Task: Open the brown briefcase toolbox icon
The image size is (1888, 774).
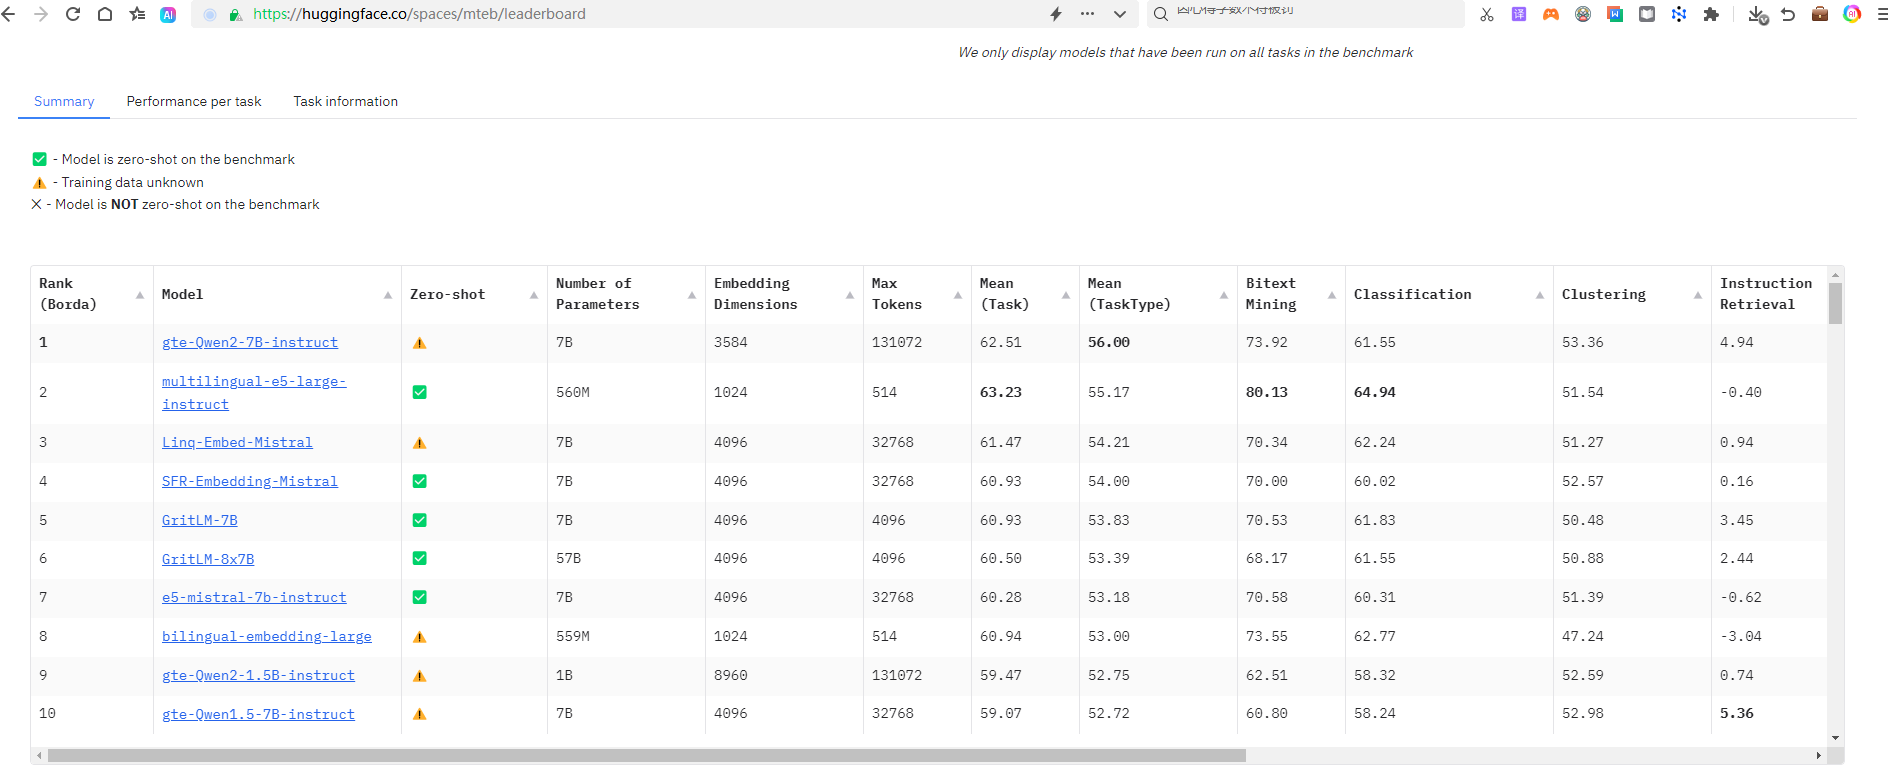Action: (x=1820, y=14)
